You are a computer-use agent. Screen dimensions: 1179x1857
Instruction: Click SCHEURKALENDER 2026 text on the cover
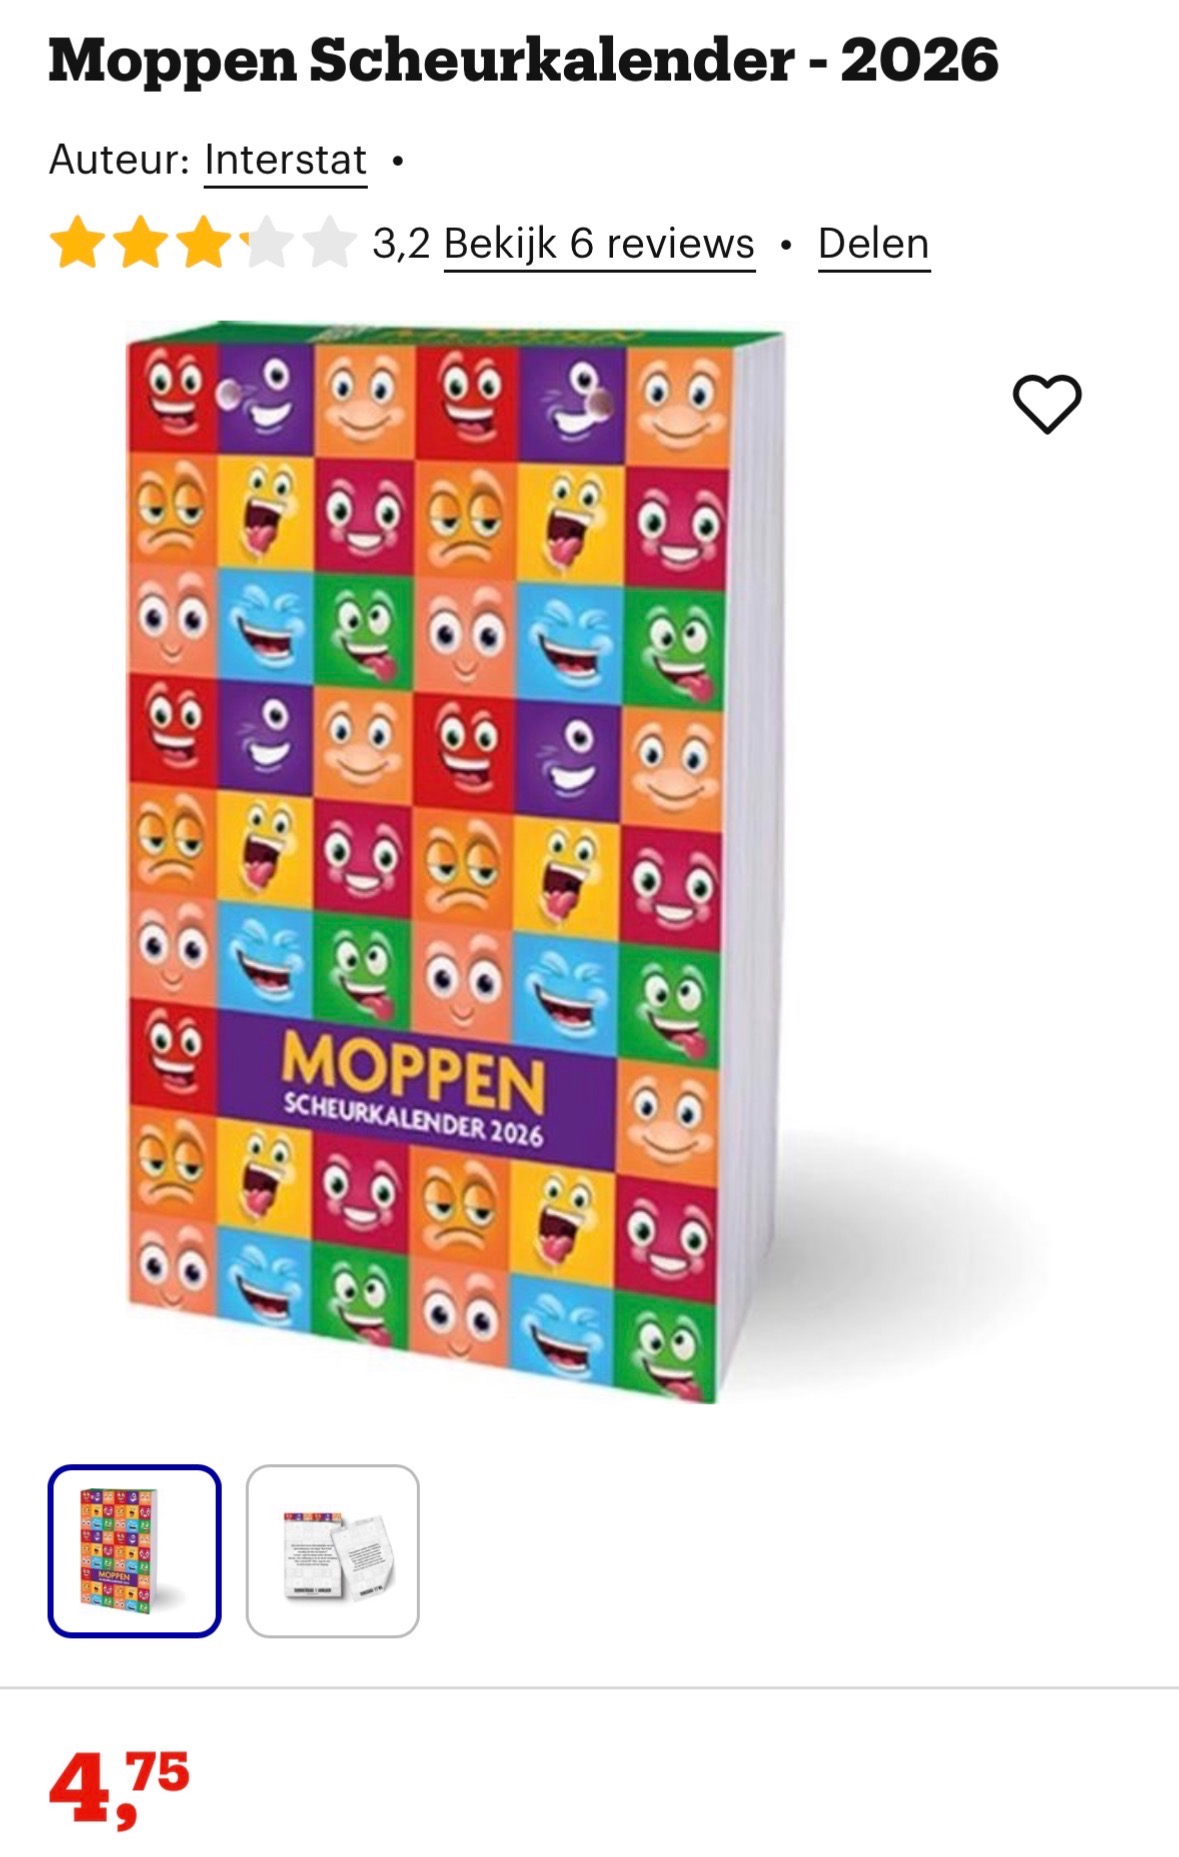(x=413, y=1120)
